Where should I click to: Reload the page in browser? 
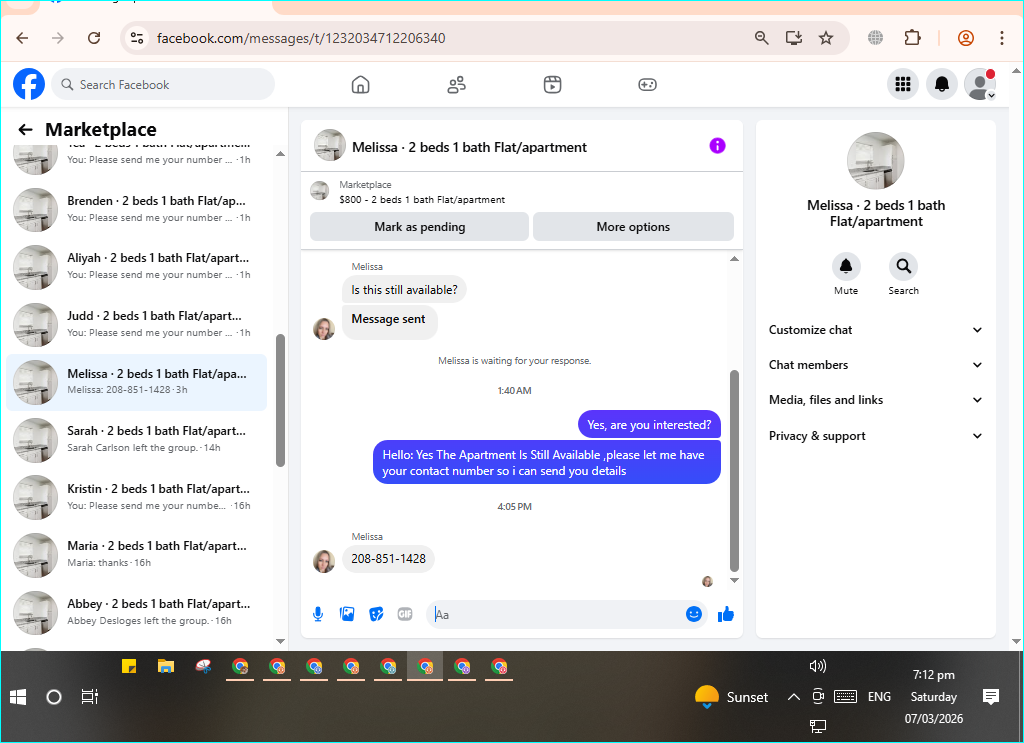94,38
